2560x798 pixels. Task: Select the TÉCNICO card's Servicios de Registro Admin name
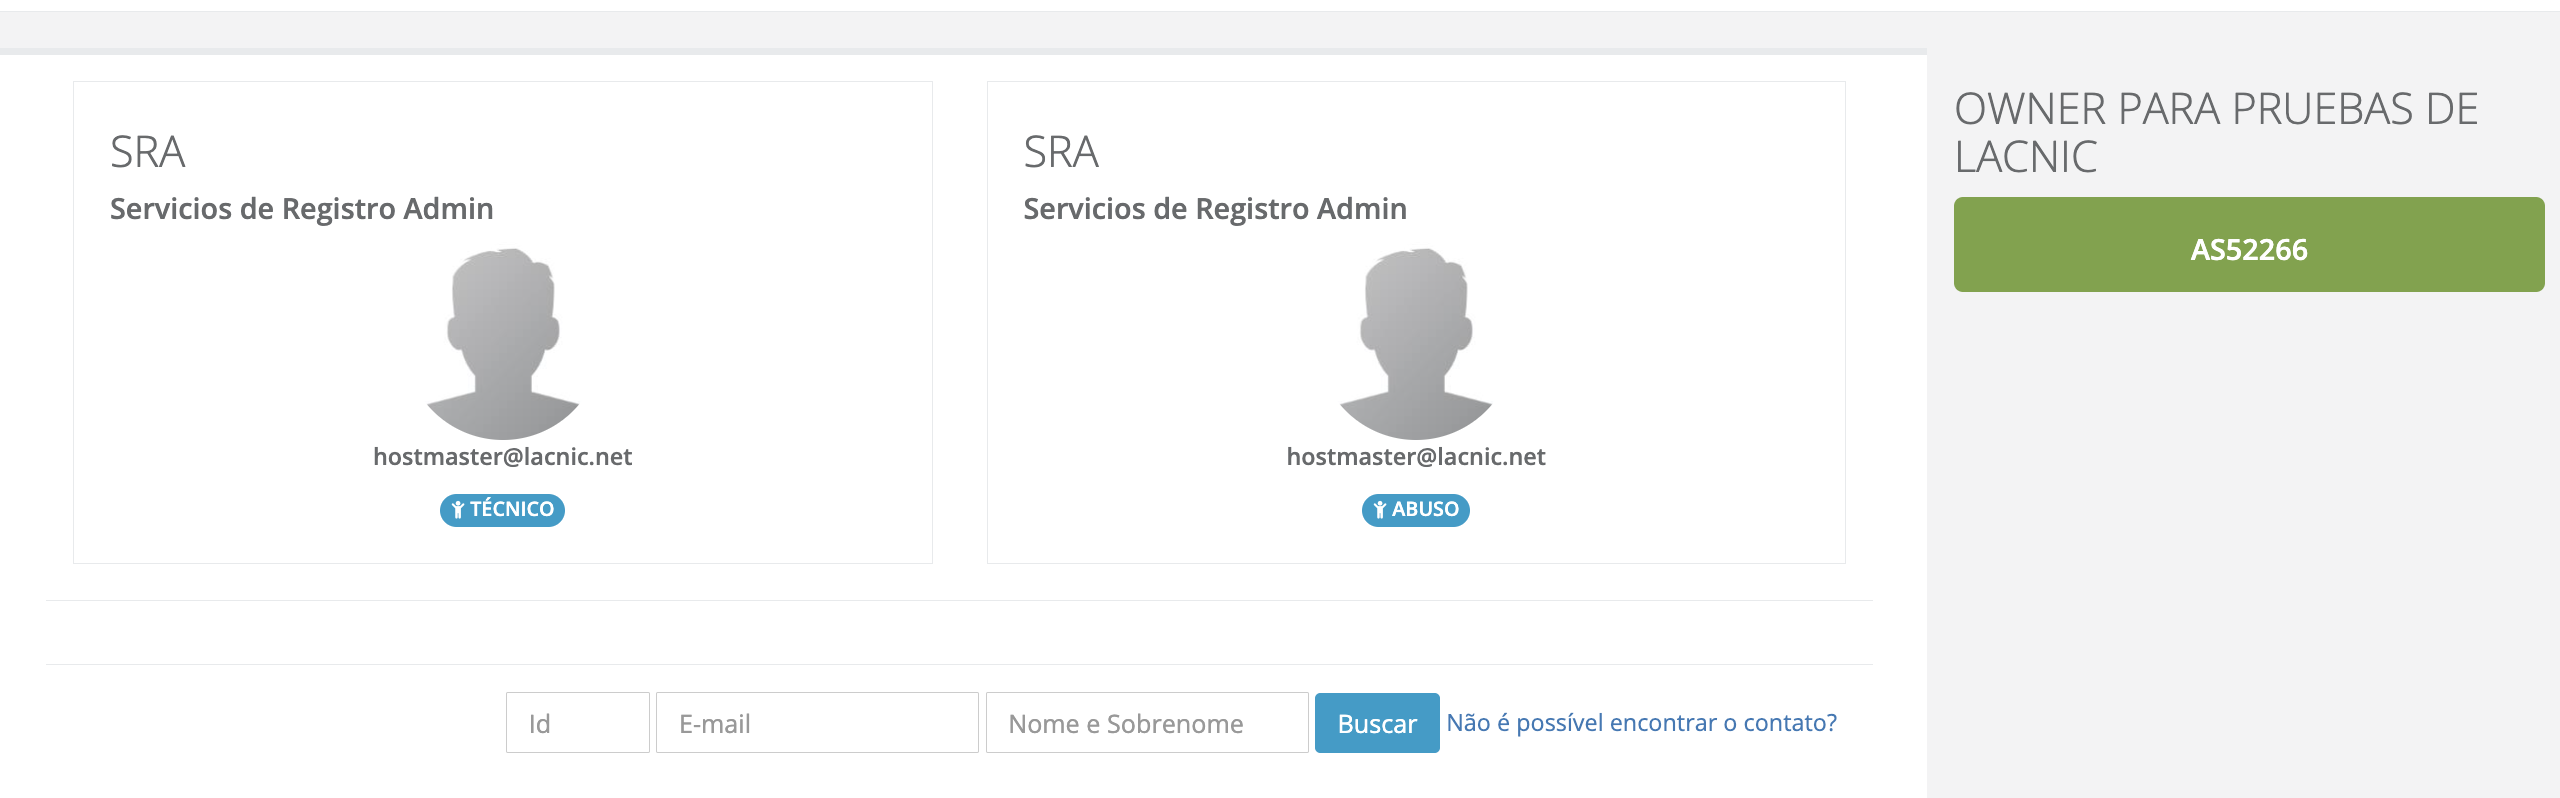301,209
